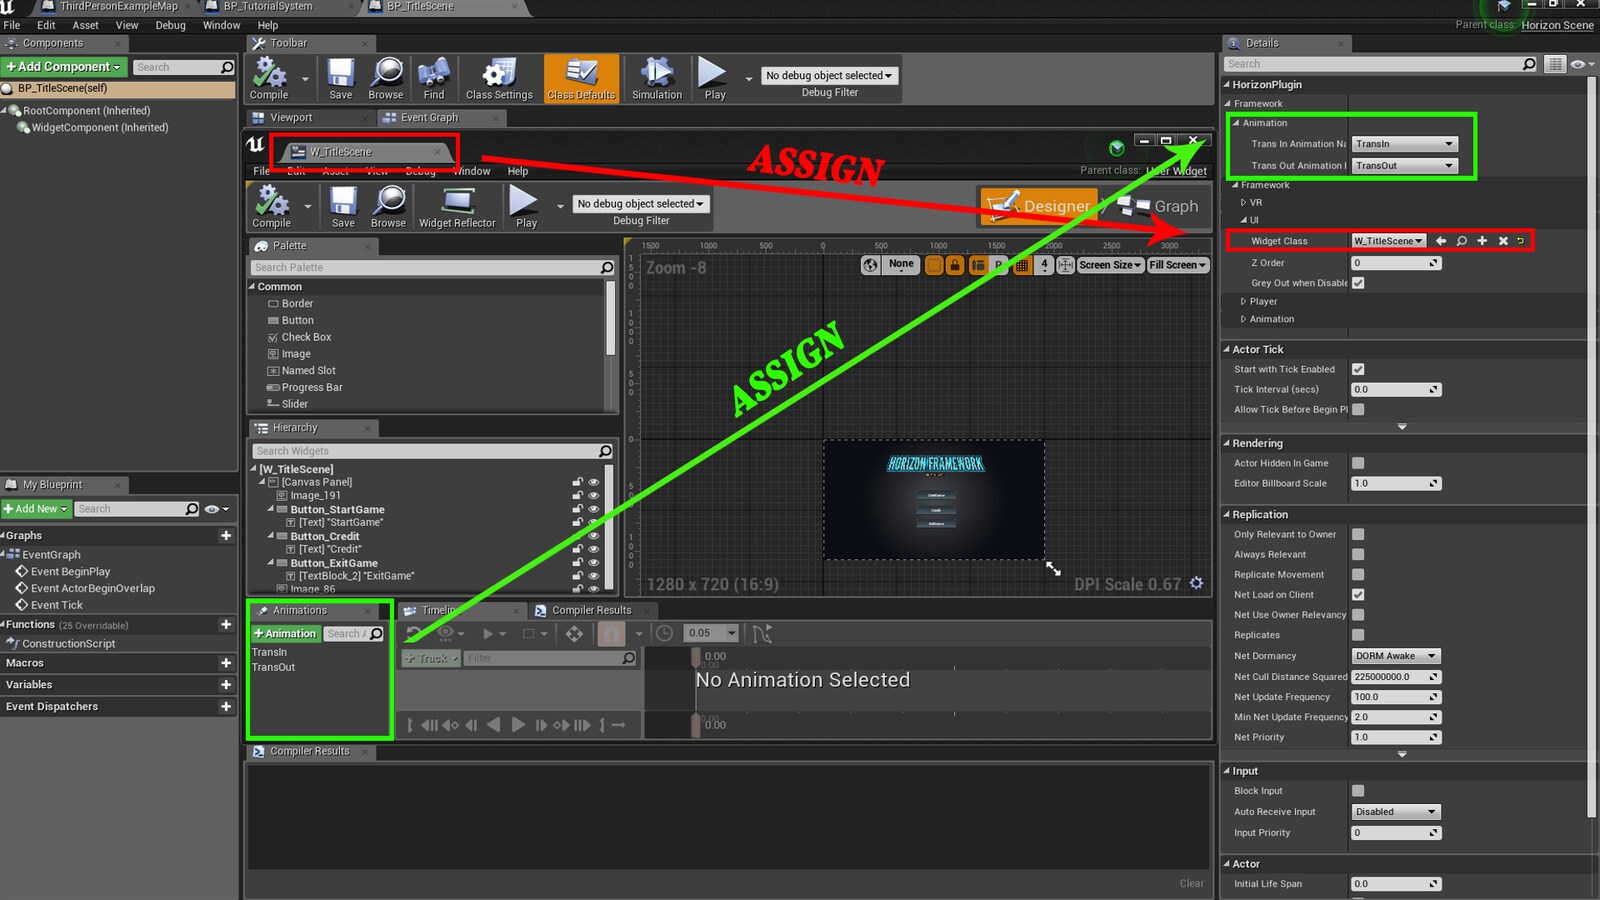
Task: Open the Screen Size dropdown in Designer
Action: click(1109, 264)
